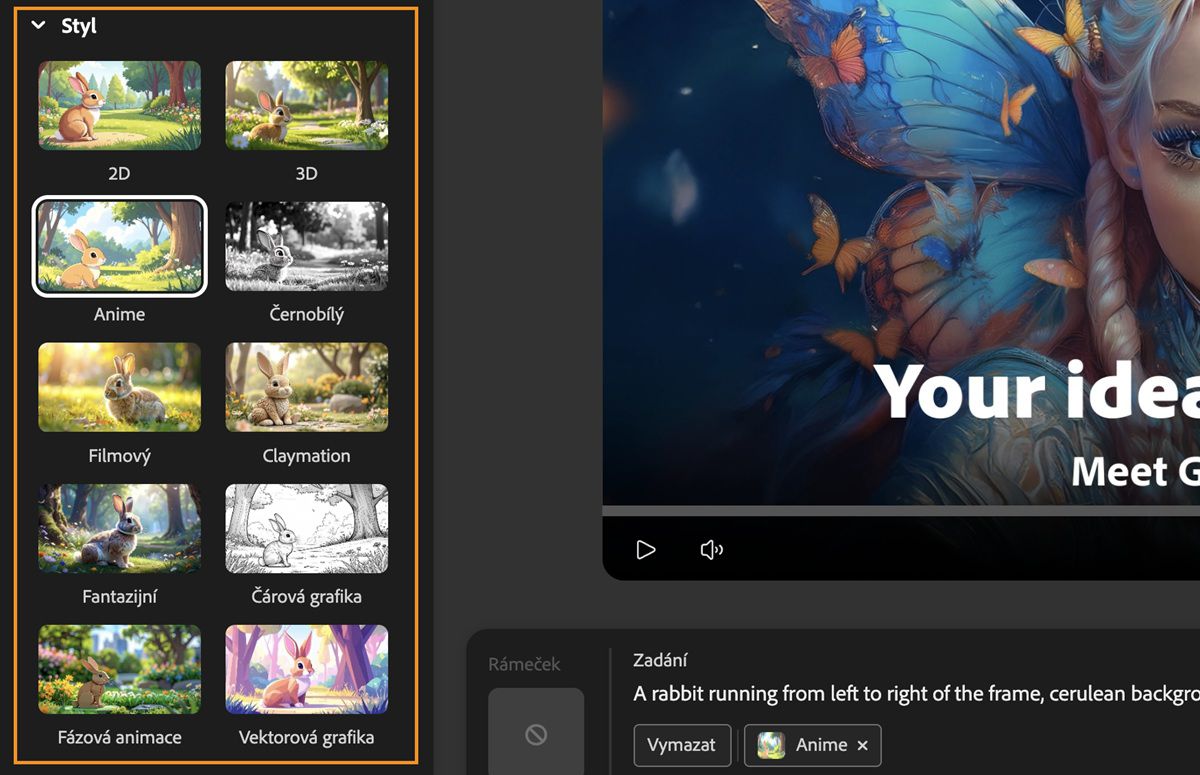Click the Vektorová grafika label
Image resolution: width=1200 pixels, height=775 pixels.
(306, 738)
